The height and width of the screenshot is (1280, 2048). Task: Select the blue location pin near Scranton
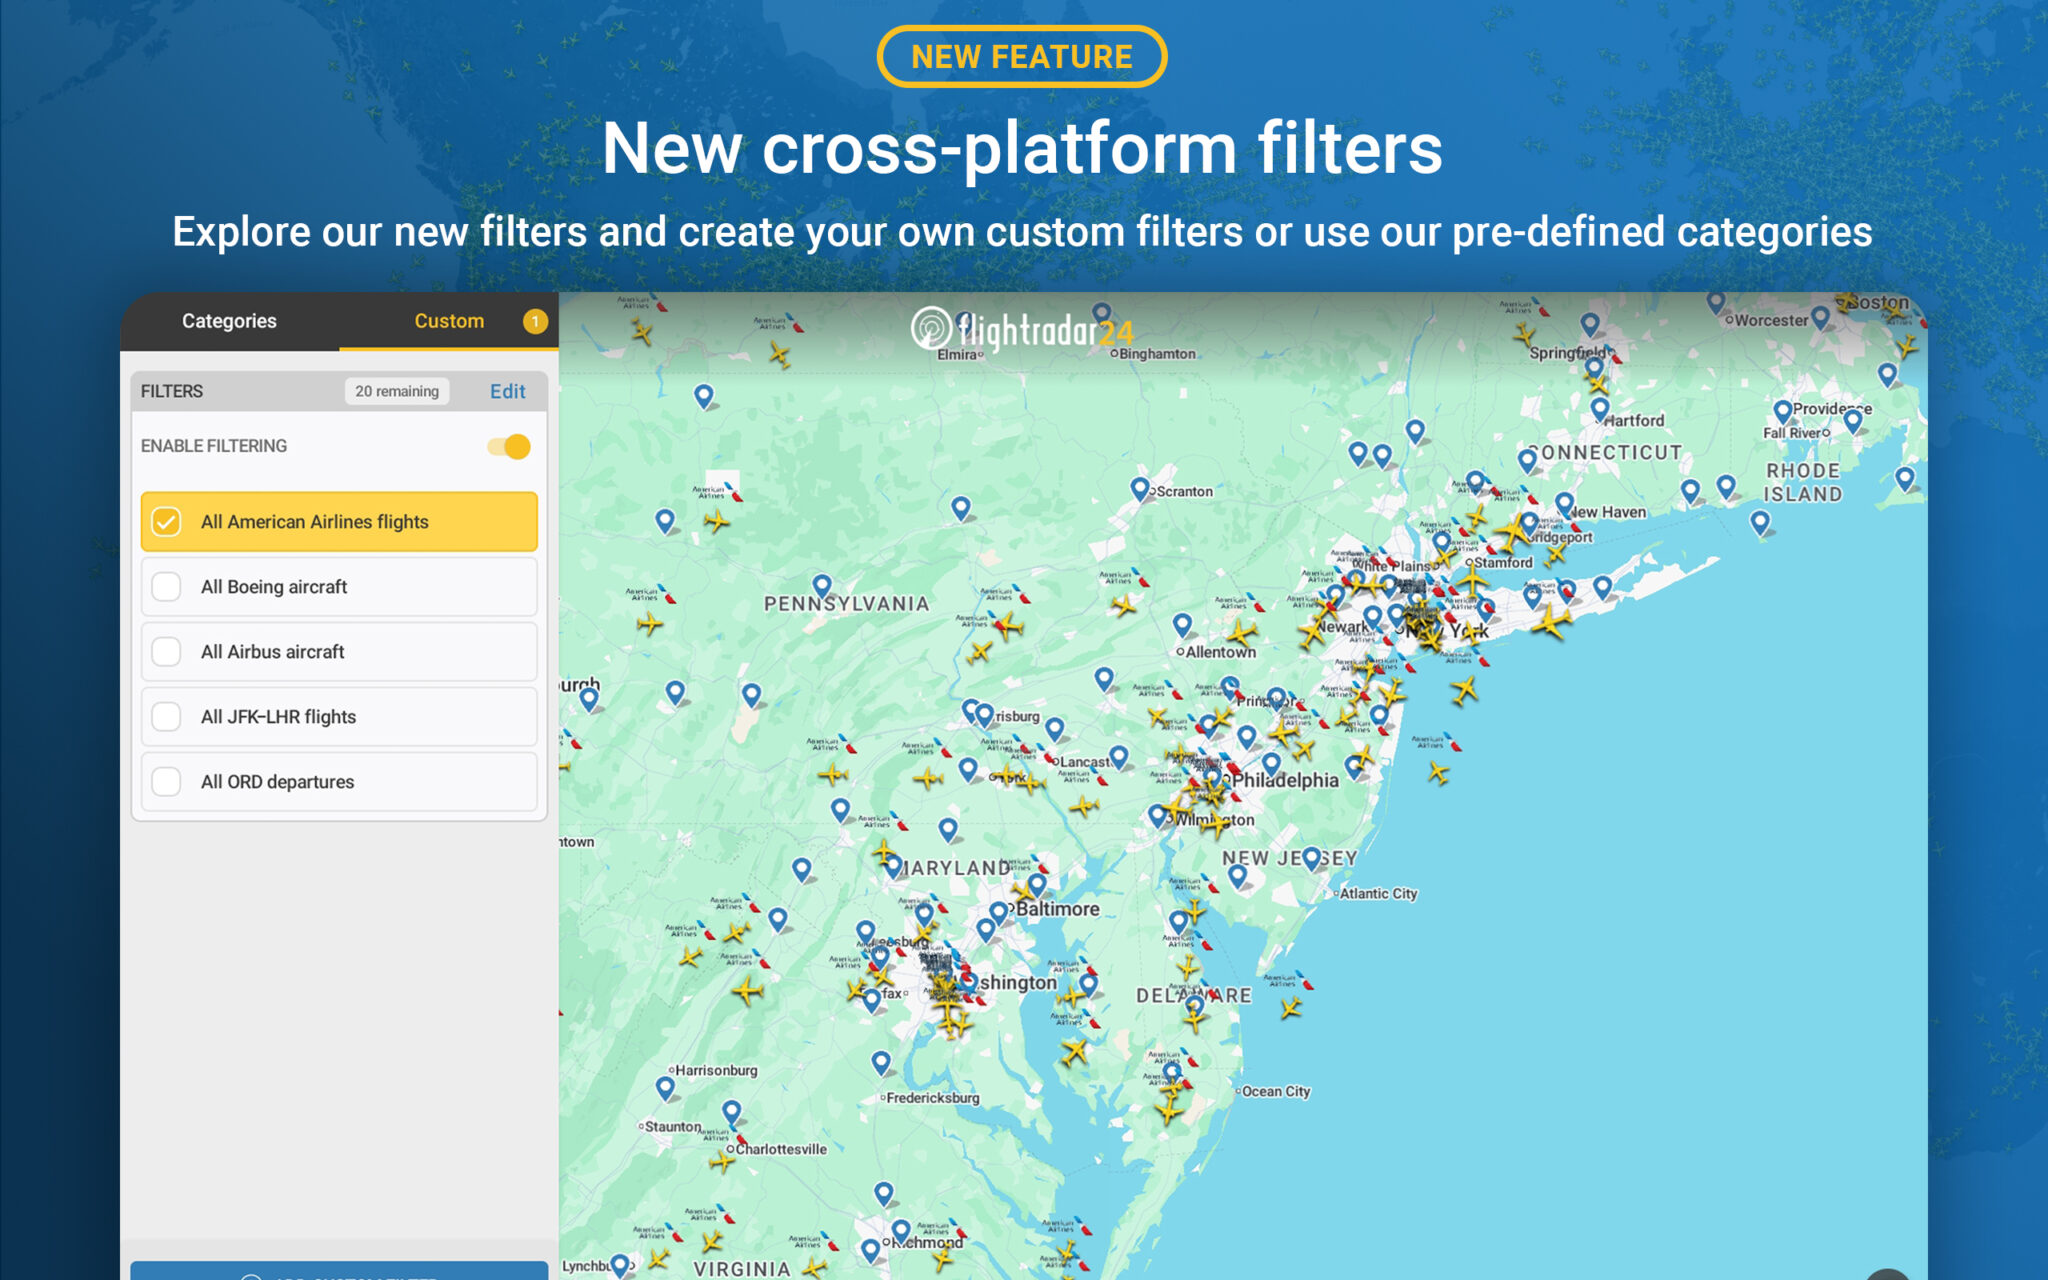point(1139,486)
